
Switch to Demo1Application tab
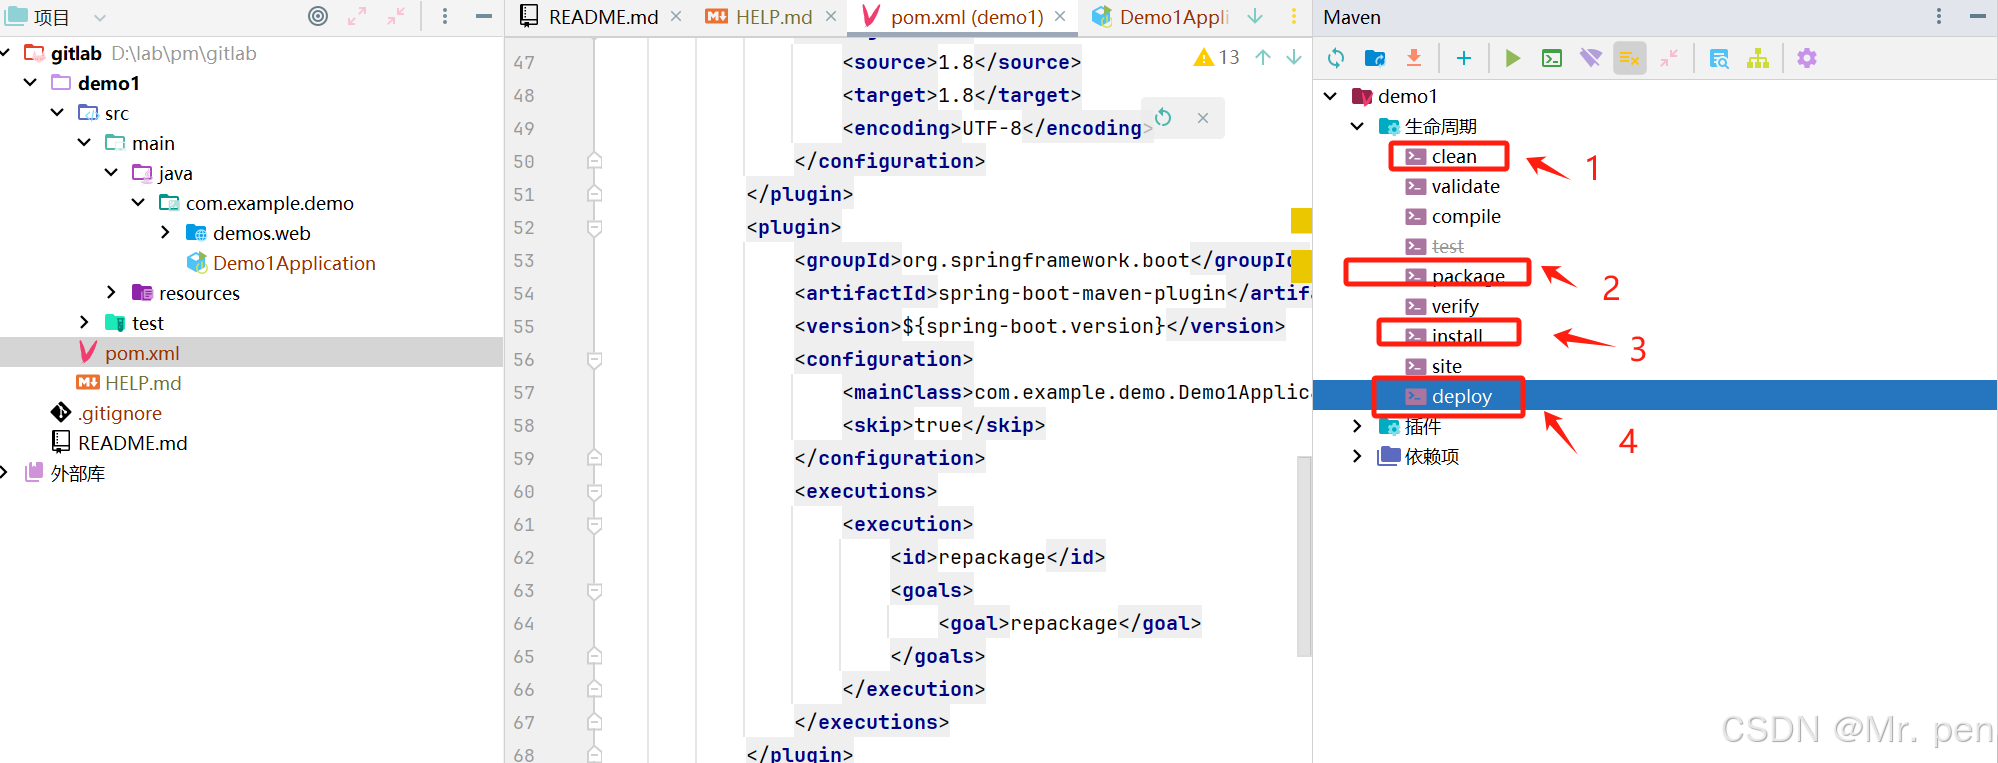tap(1174, 17)
